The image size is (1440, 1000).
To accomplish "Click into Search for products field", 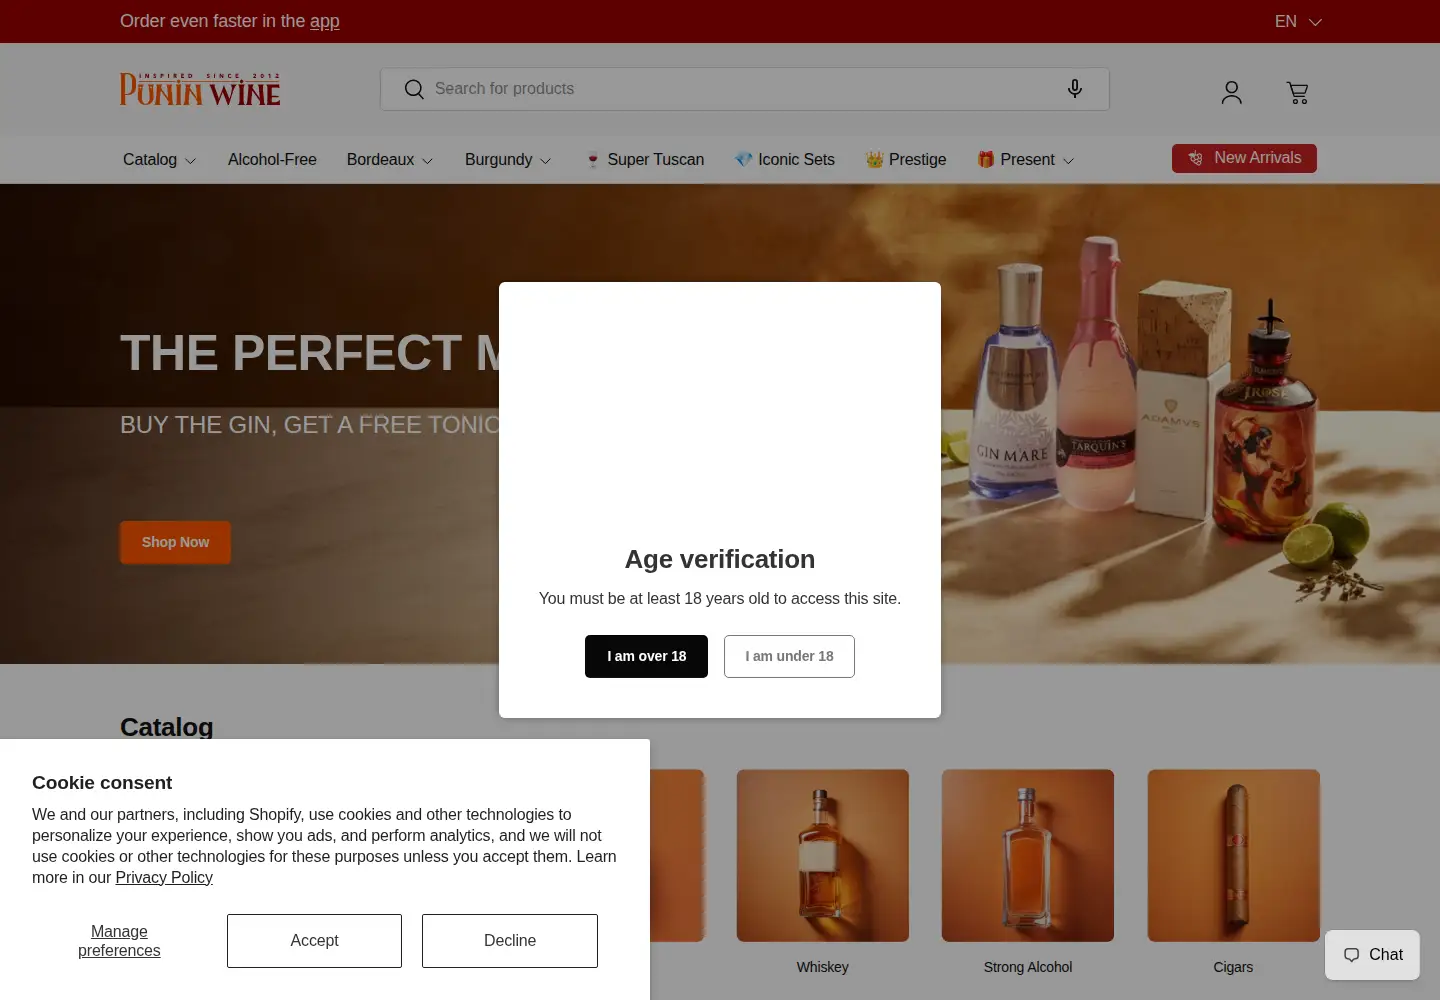I will pyautogui.click(x=744, y=89).
